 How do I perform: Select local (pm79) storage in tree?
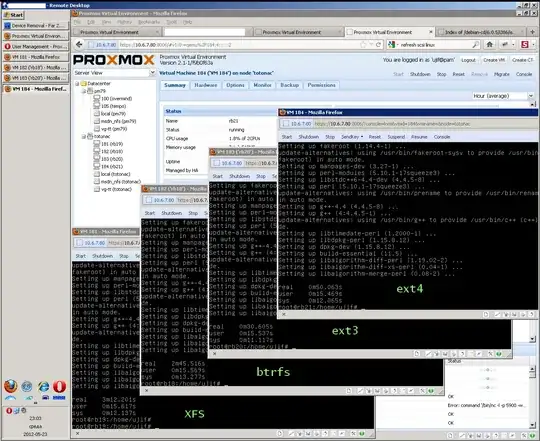pos(110,114)
